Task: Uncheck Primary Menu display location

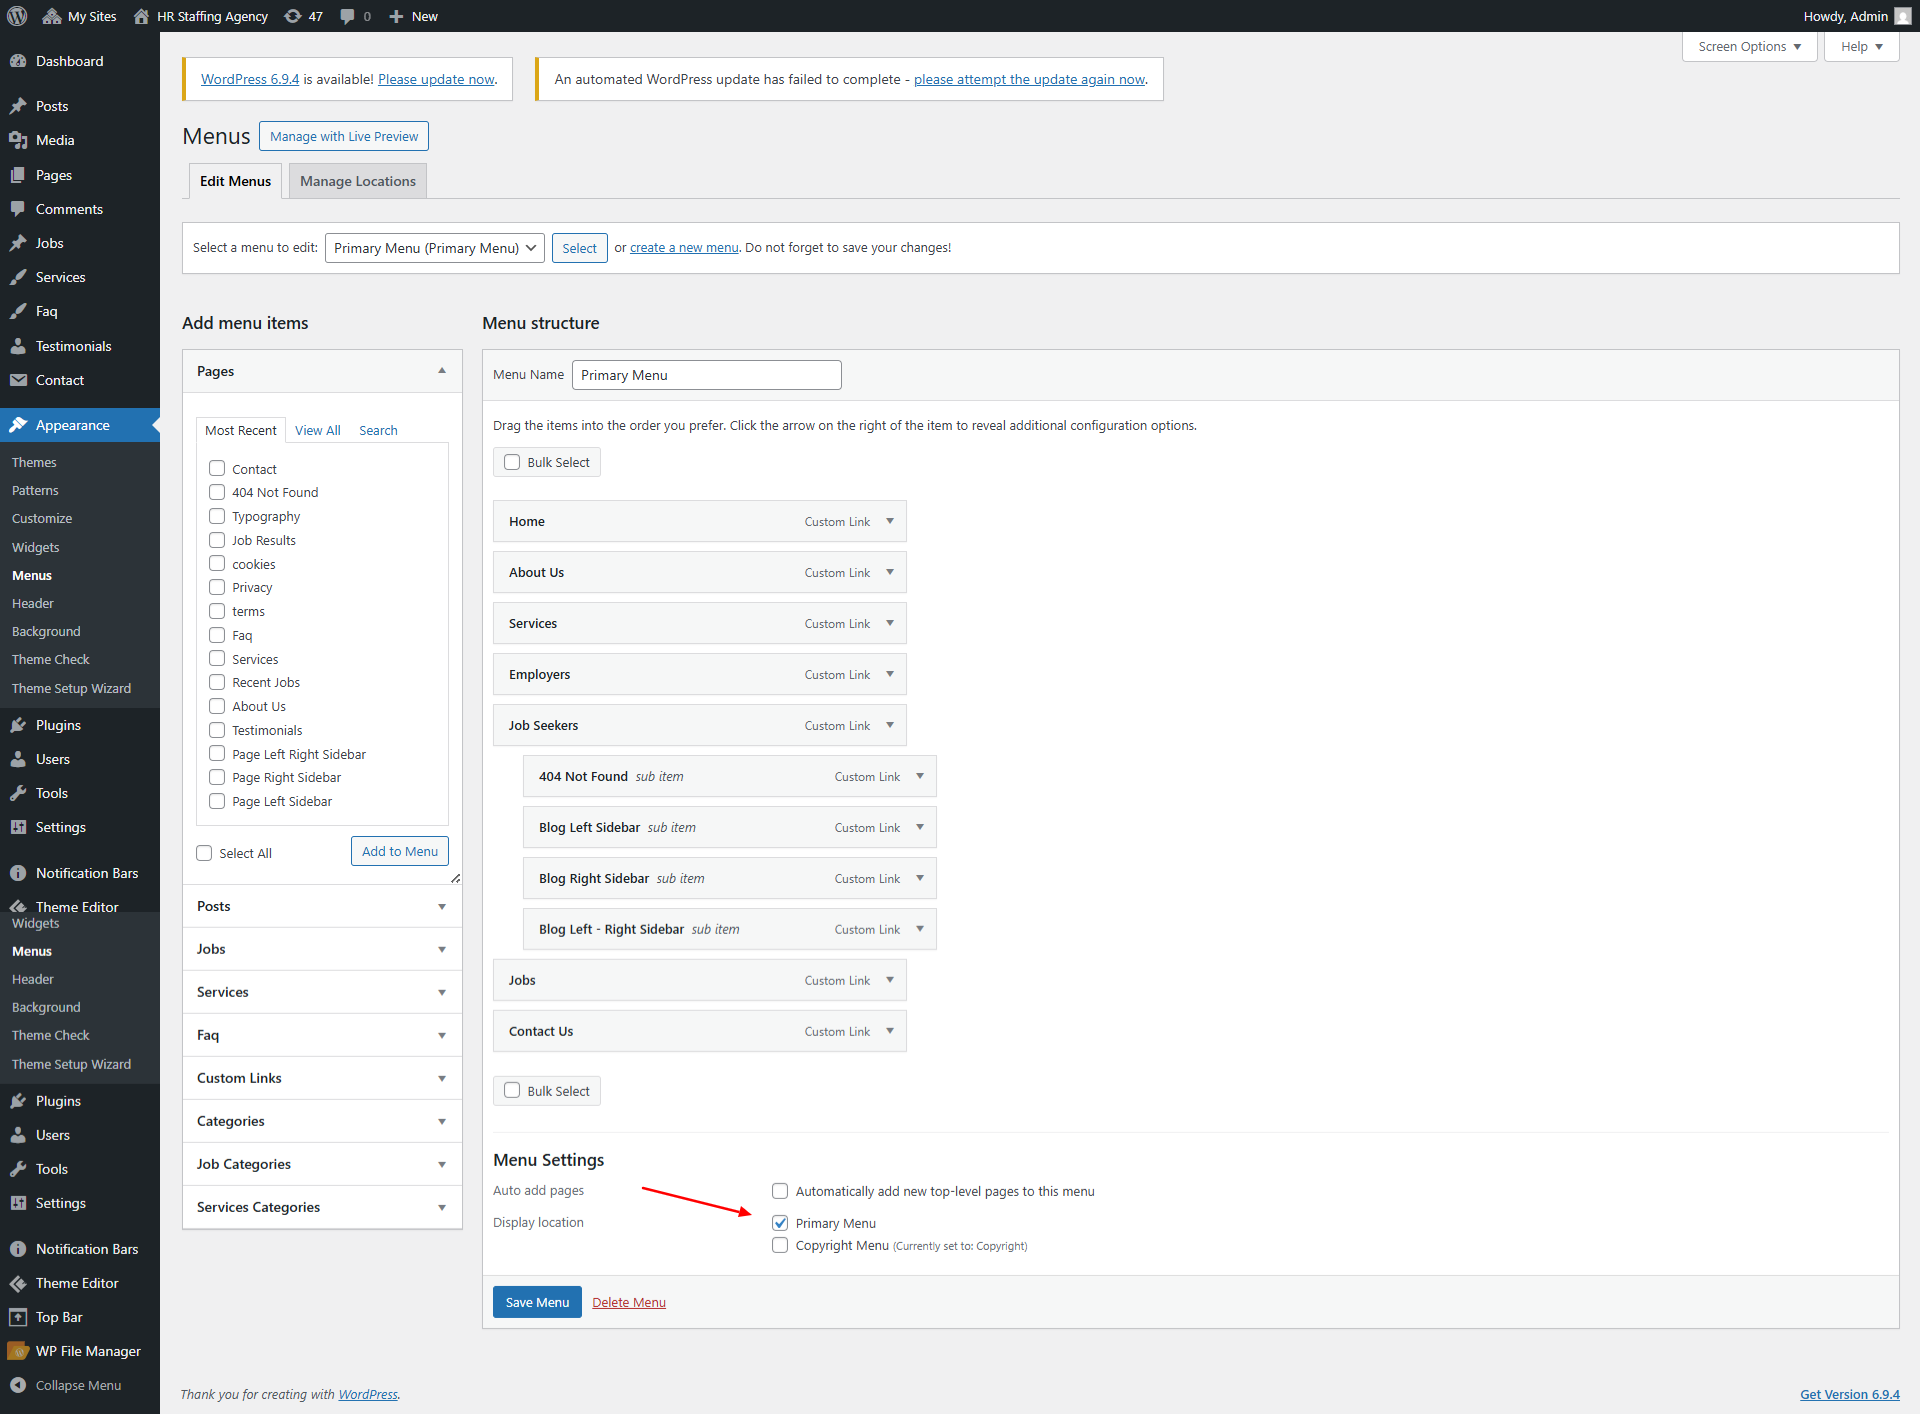Action: (x=780, y=1223)
